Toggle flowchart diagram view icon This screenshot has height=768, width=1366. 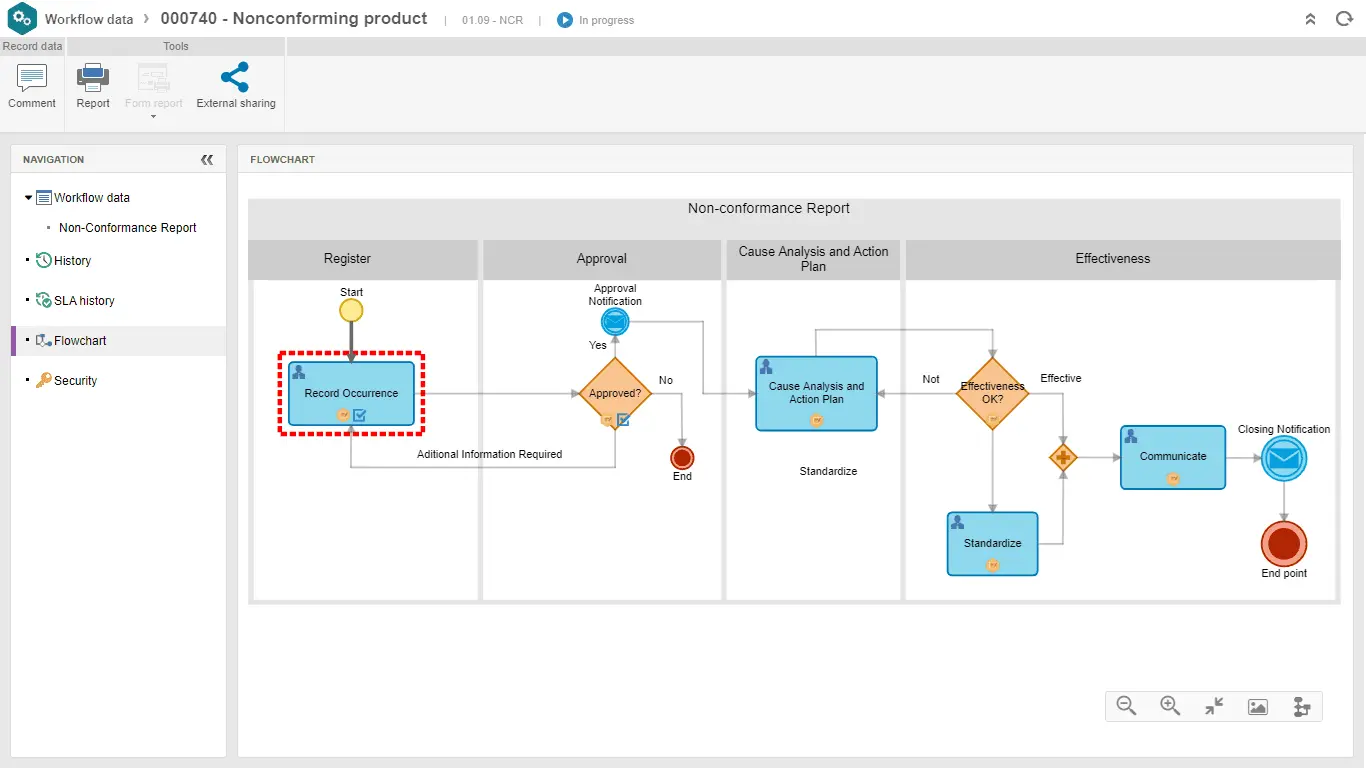pos(1301,706)
